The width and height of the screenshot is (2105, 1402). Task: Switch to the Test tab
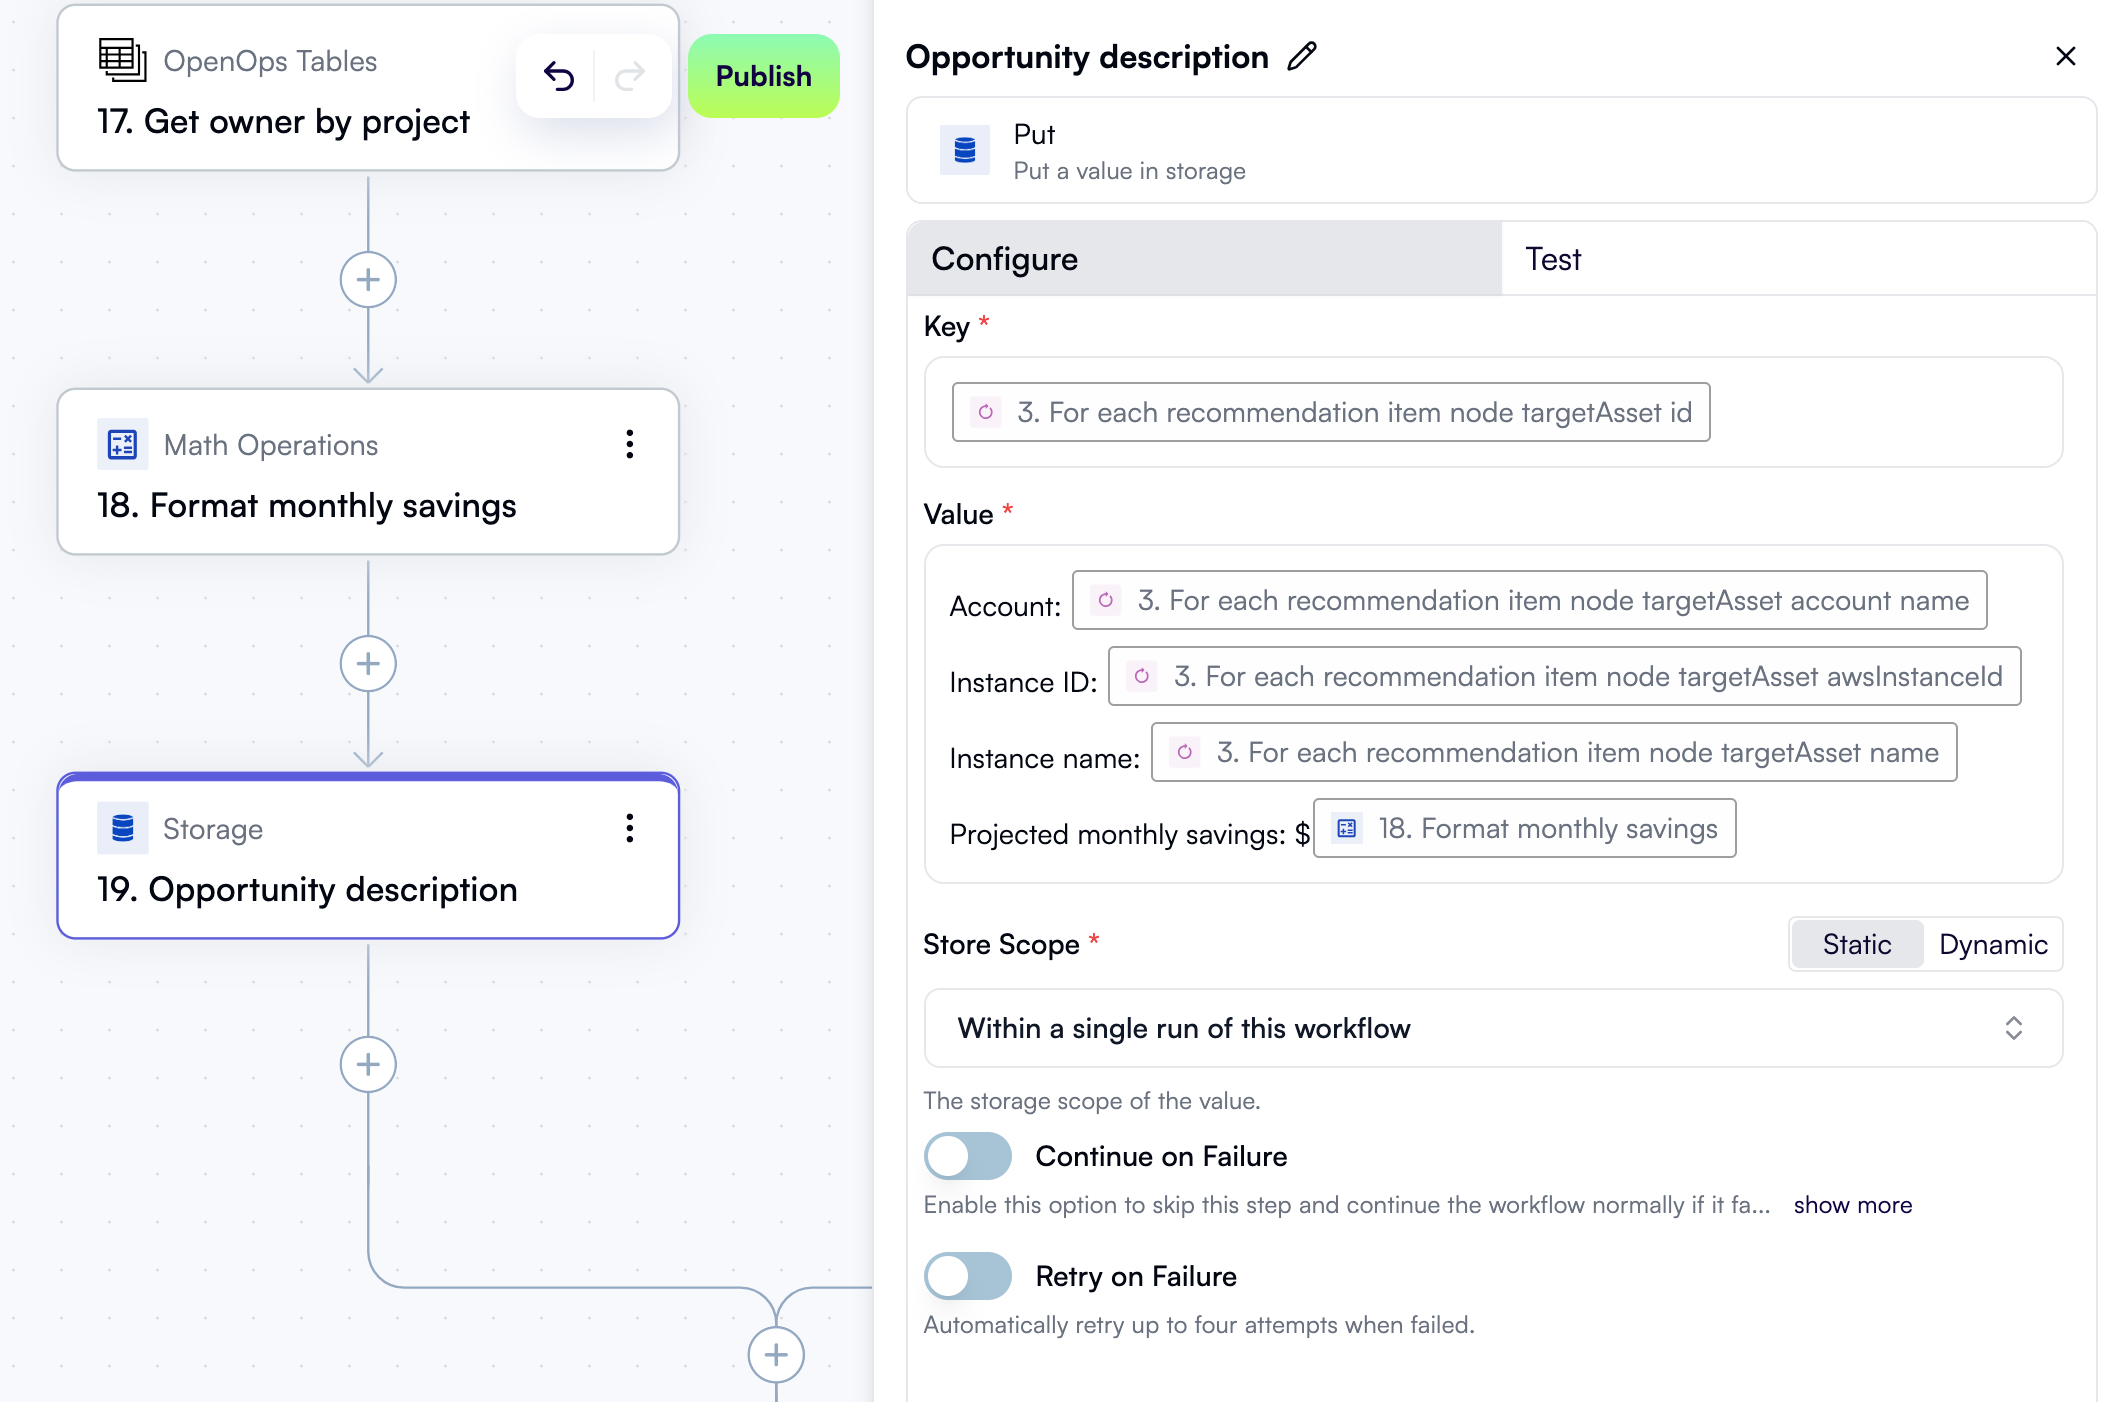point(1552,259)
